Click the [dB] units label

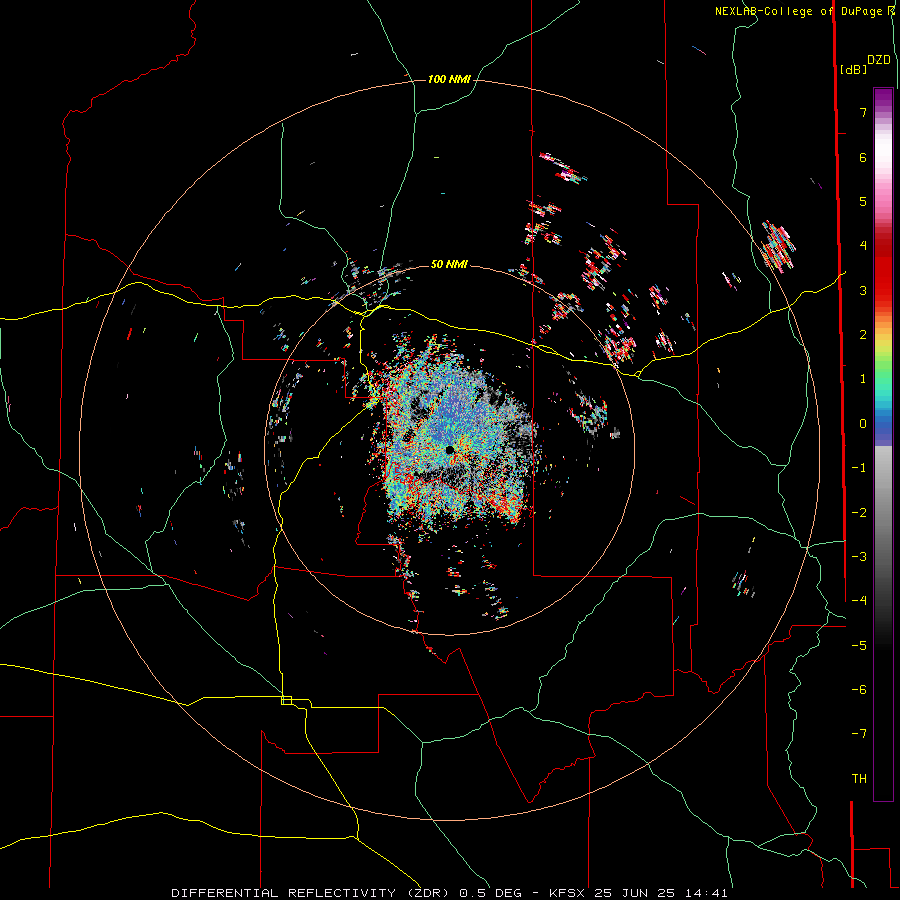pos(853,69)
